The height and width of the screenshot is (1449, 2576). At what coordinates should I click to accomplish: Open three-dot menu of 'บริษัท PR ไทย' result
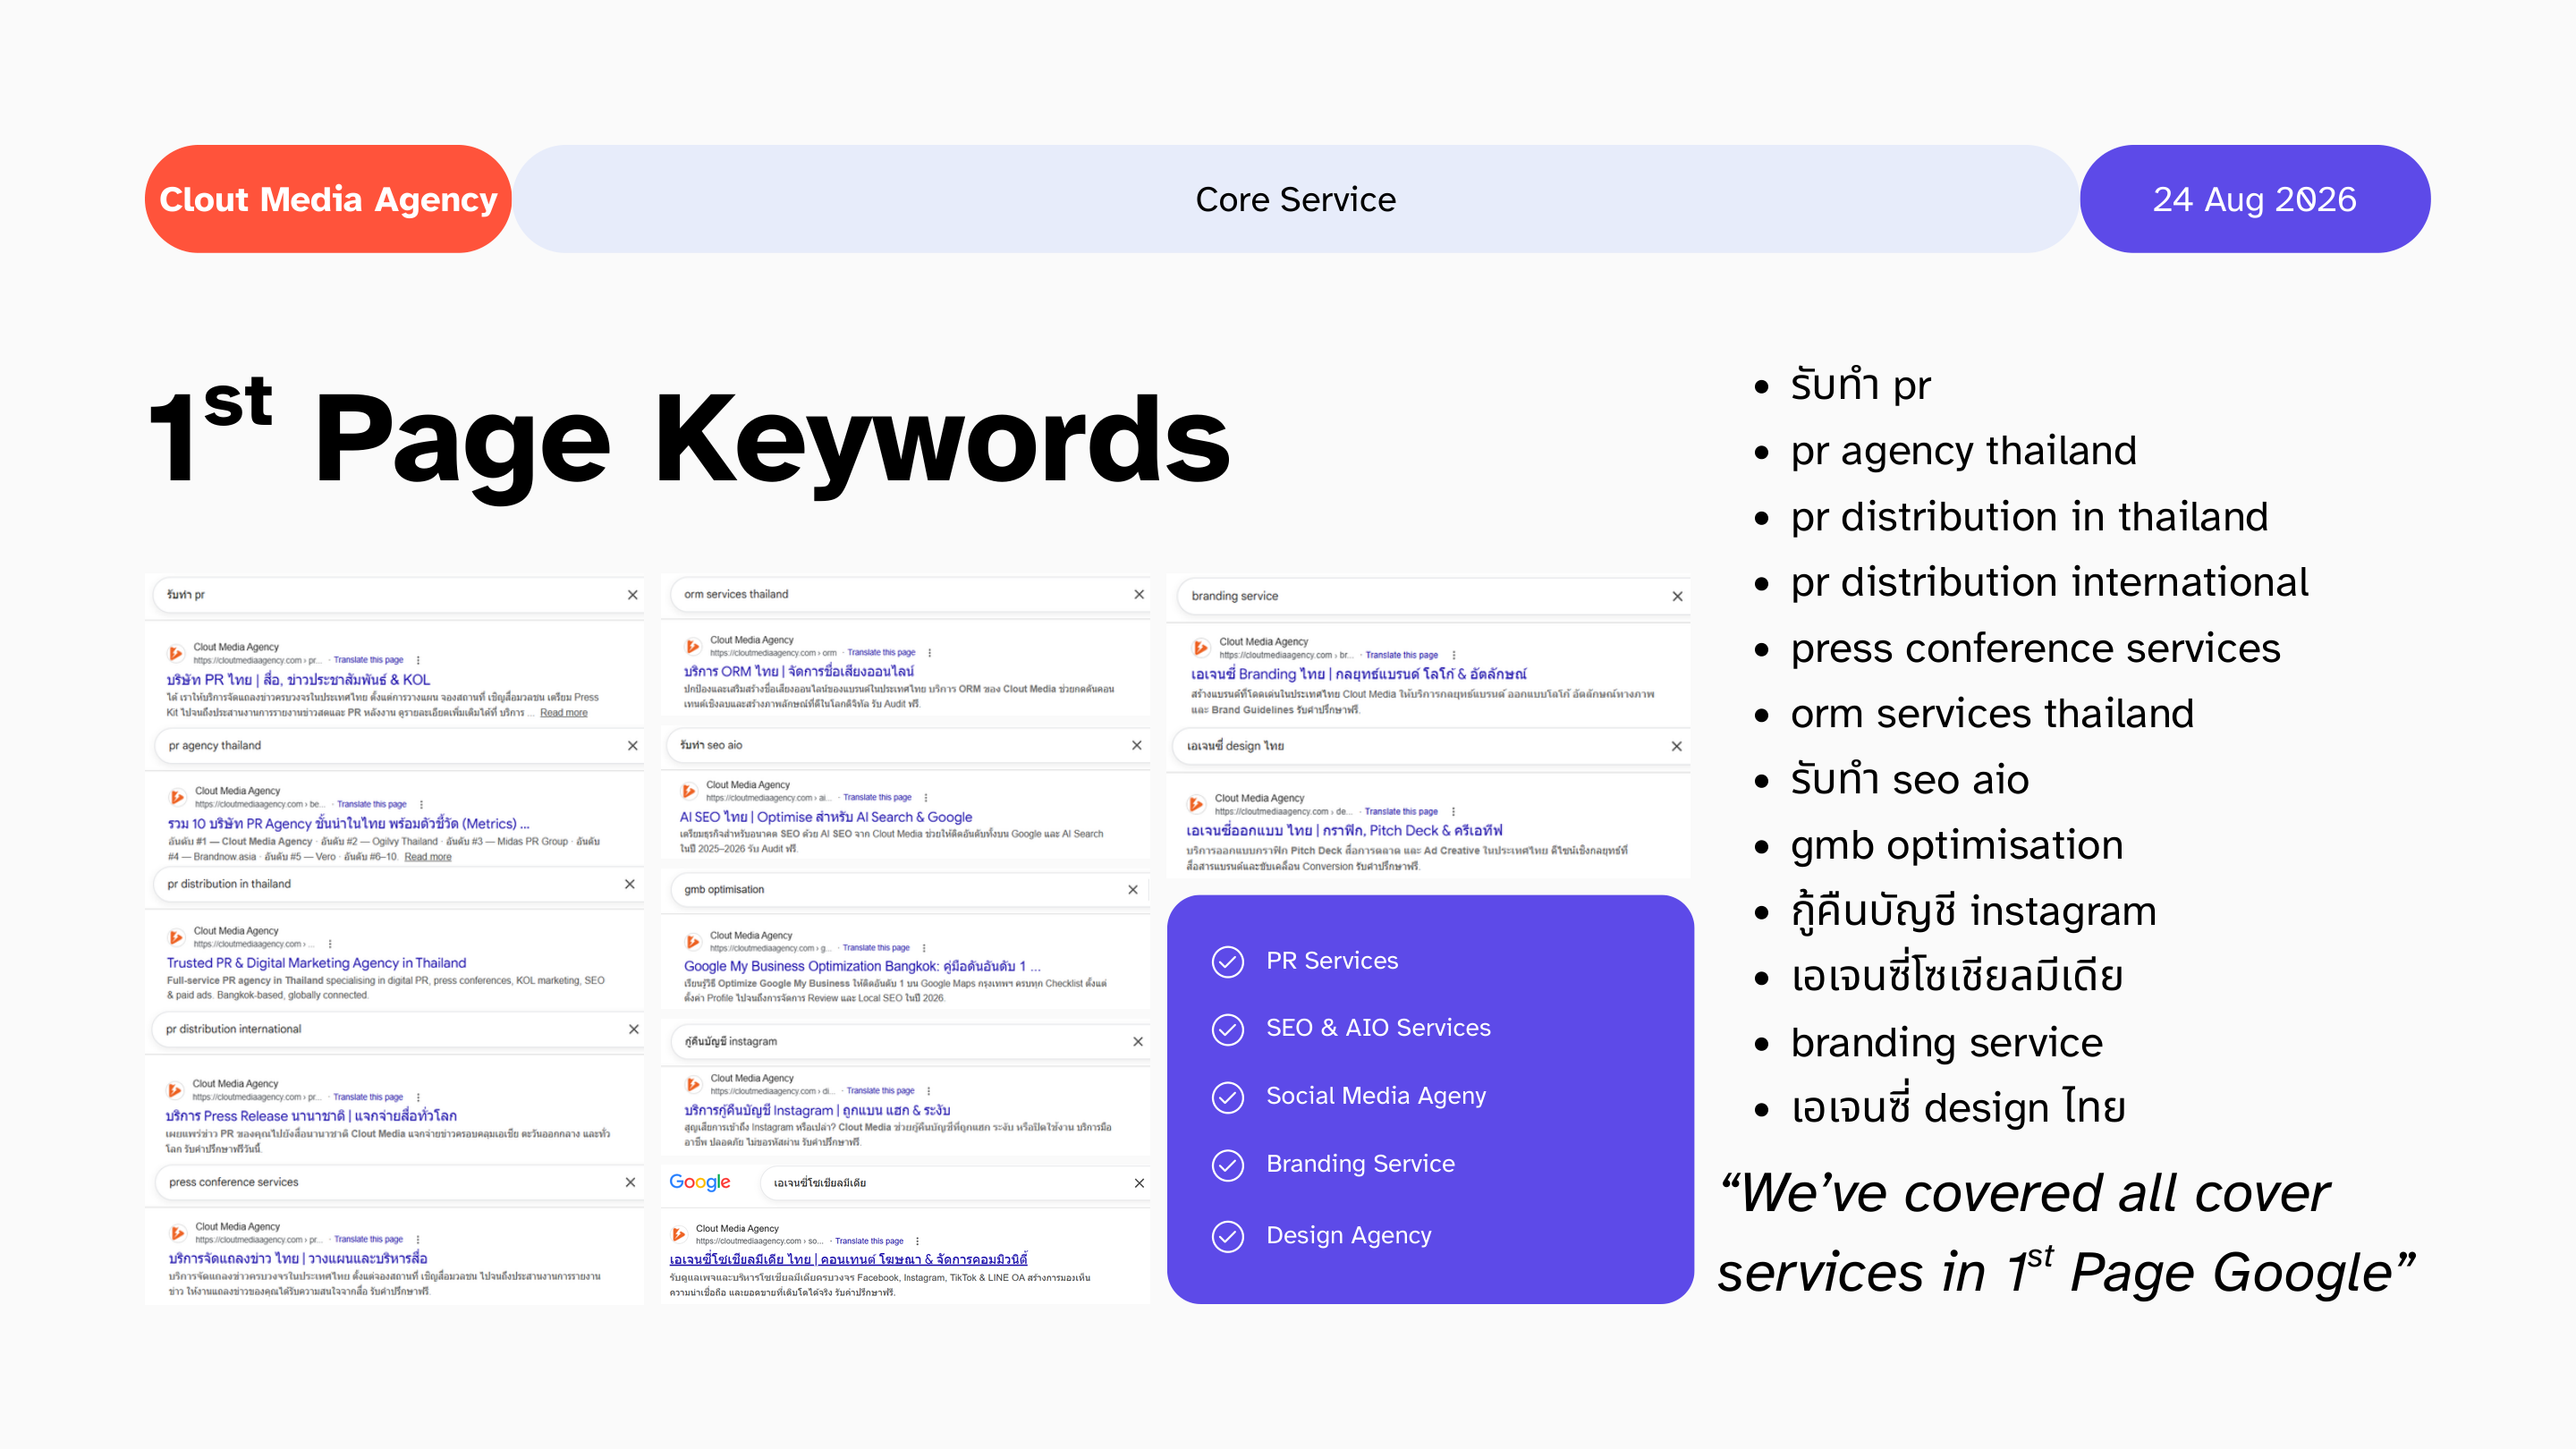[x=418, y=660]
